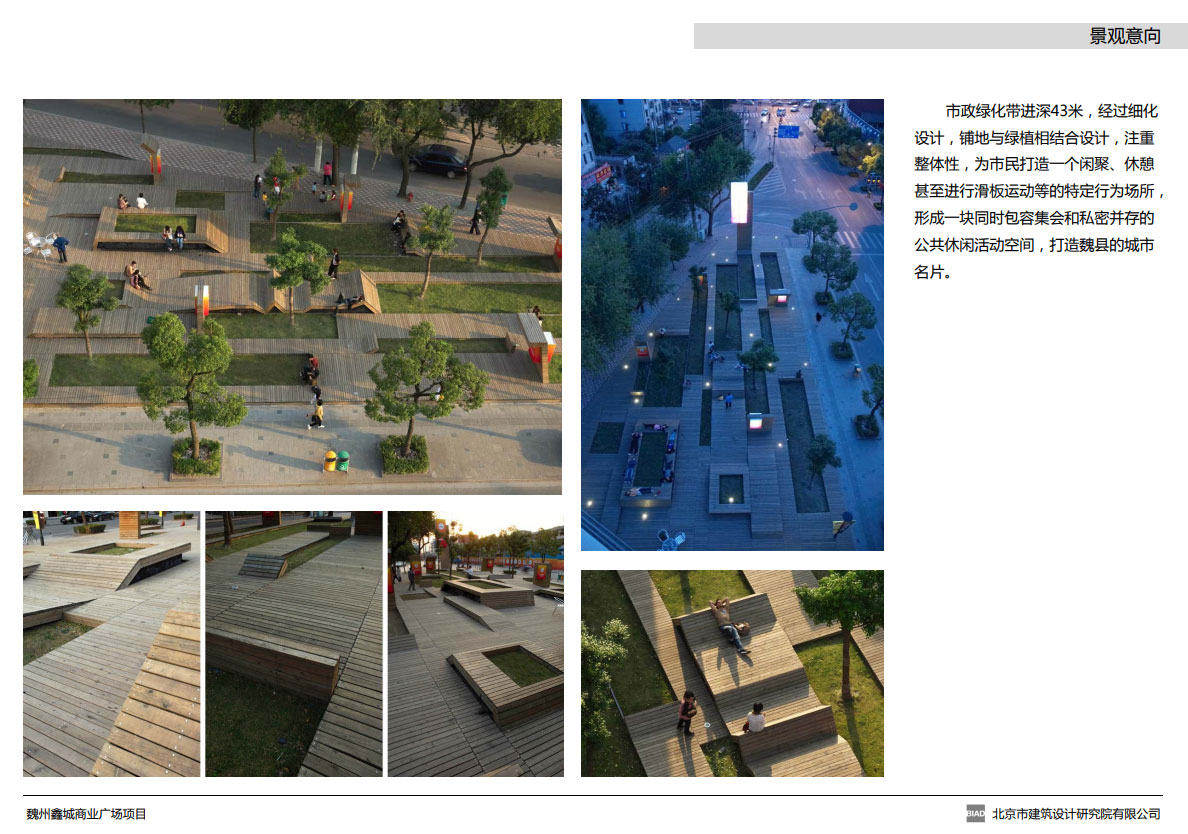The image size is (1188, 834).
Task: Select the photo of person lying on bench
Action: point(732,673)
